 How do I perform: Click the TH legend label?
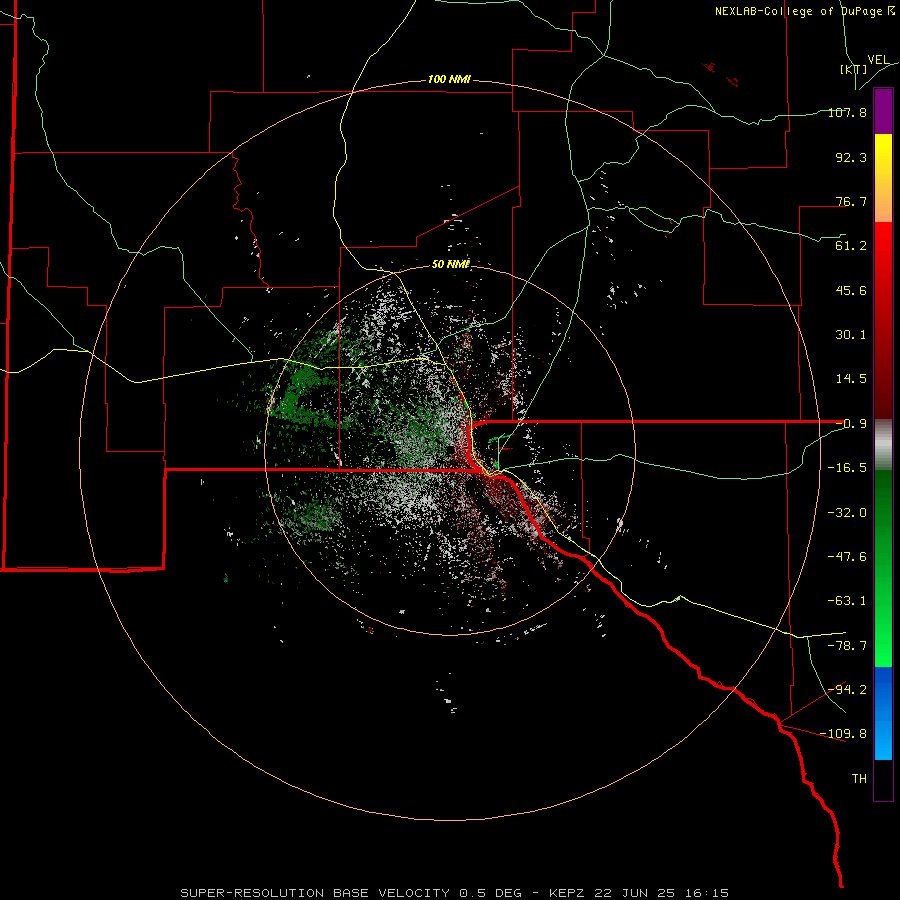coord(859,779)
